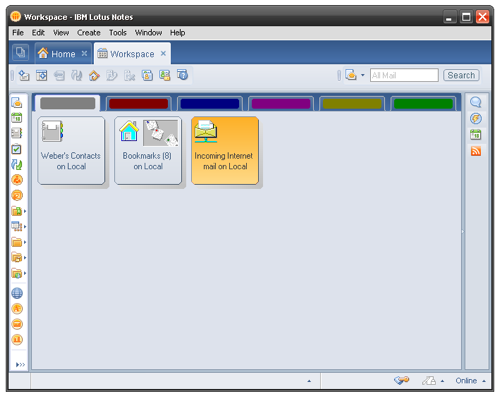
Task: Open the To Do checkmark bookmark icon
Action: point(17,149)
